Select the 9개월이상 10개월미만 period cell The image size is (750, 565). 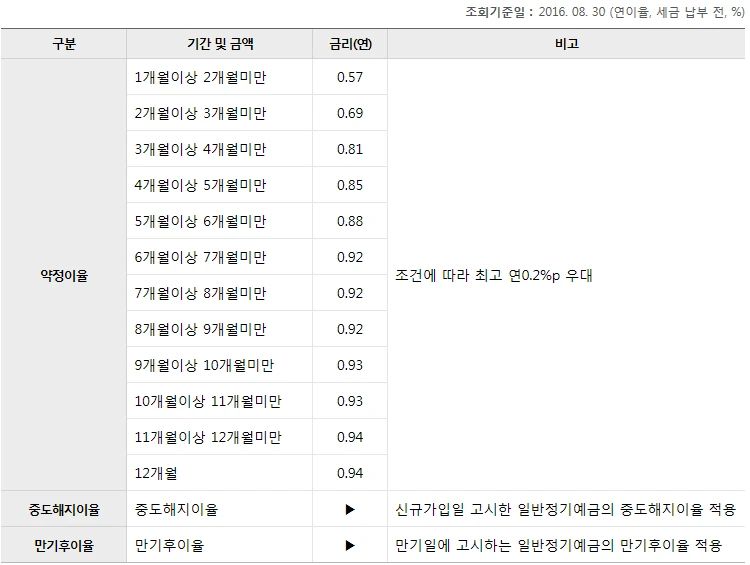point(220,365)
